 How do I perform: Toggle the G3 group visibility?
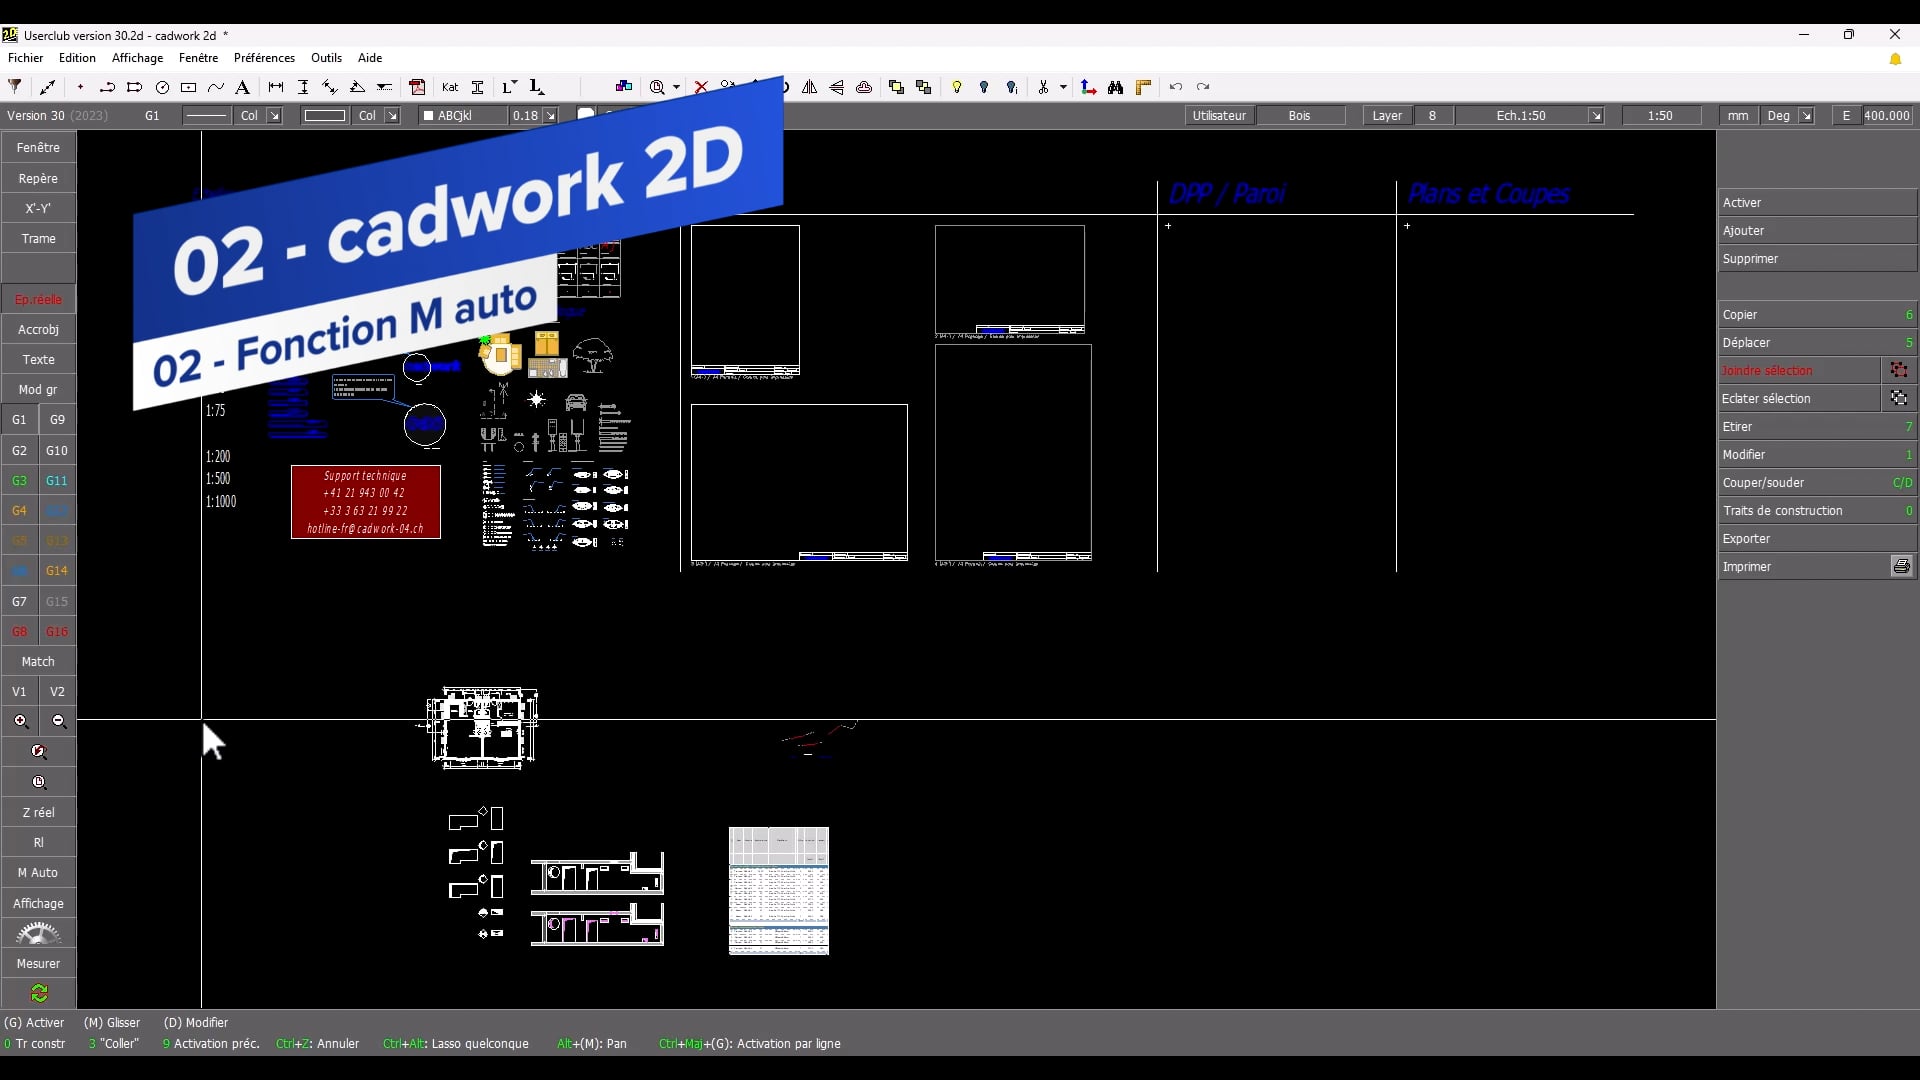coord(19,480)
